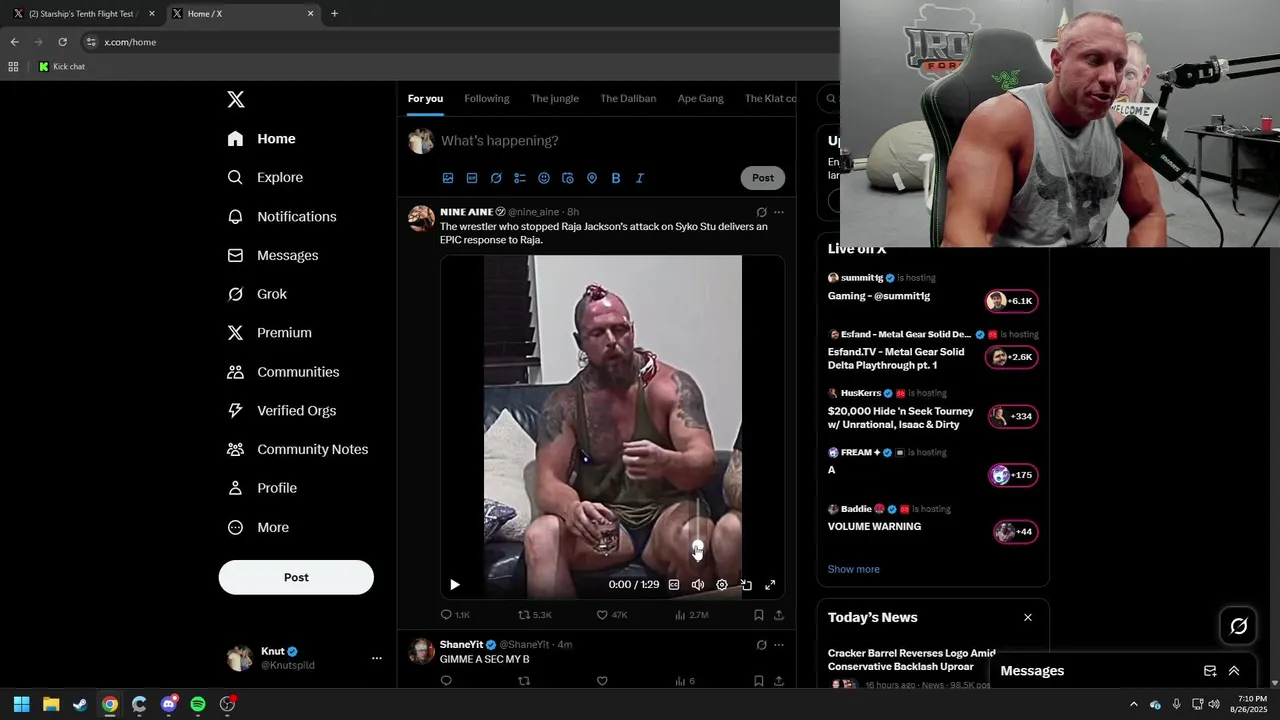This screenshot has width=1280, height=720.
Task: Expand the Messages drawer
Action: click(x=1234, y=671)
